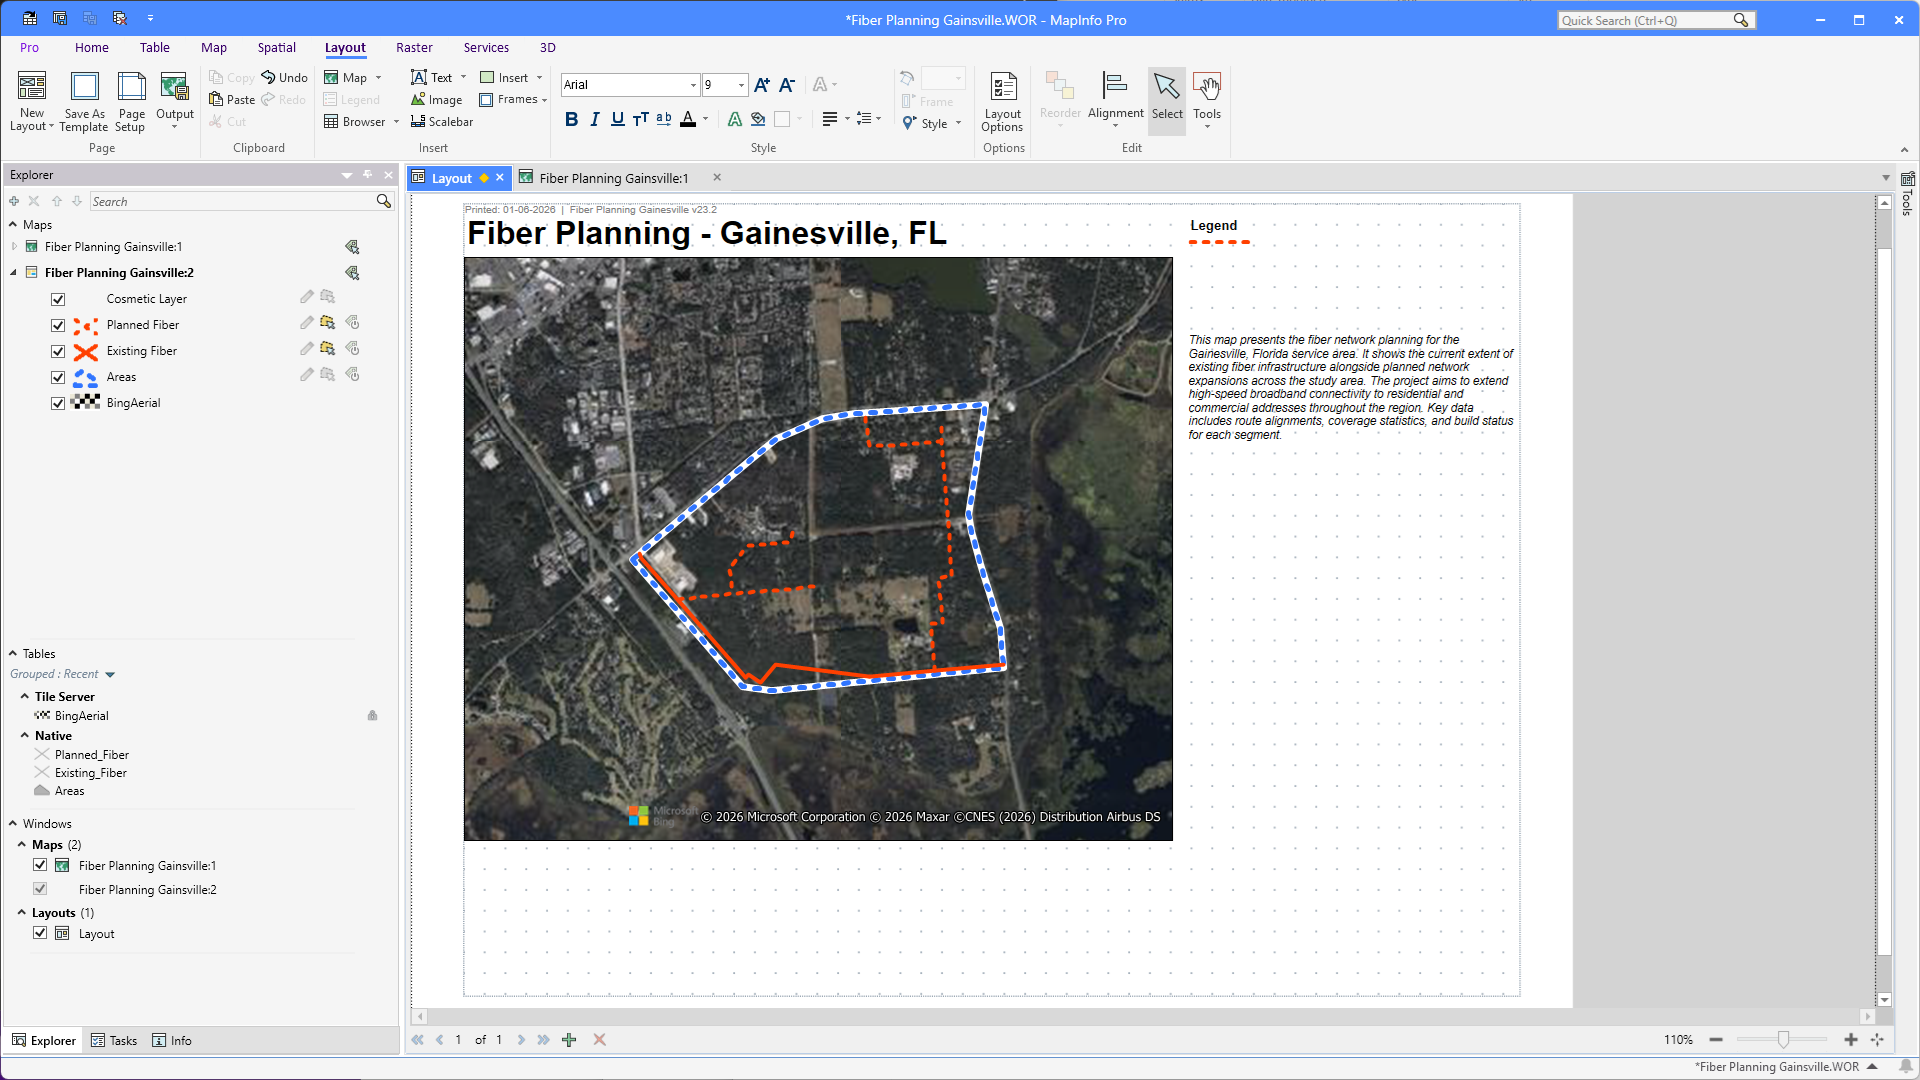Open font size dropdown

coord(741,85)
